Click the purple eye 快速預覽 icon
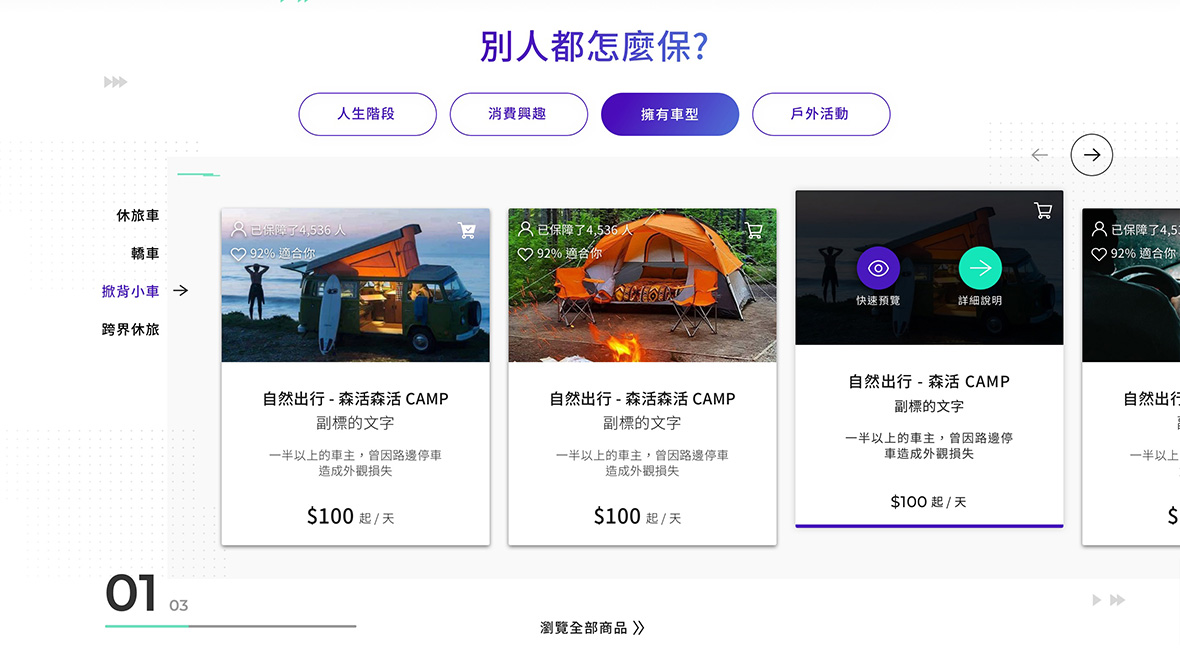 point(878,268)
